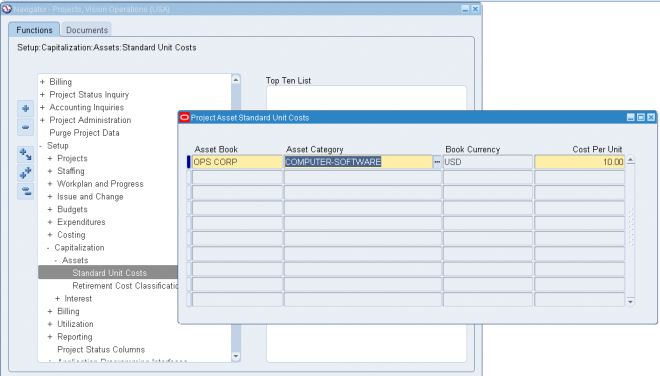The image size is (660, 376).
Task: Click the USD Book Currency field
Action: (488, 162)
